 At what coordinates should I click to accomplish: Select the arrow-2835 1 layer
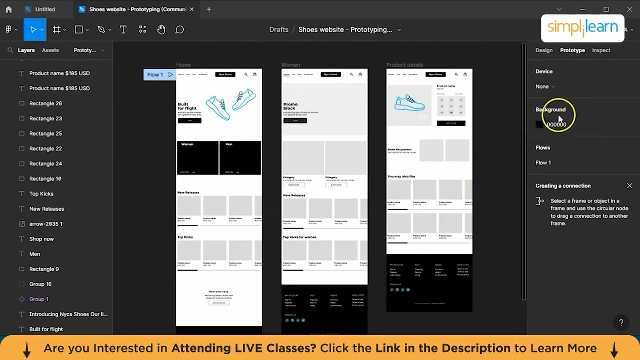[x=46, y=224]
